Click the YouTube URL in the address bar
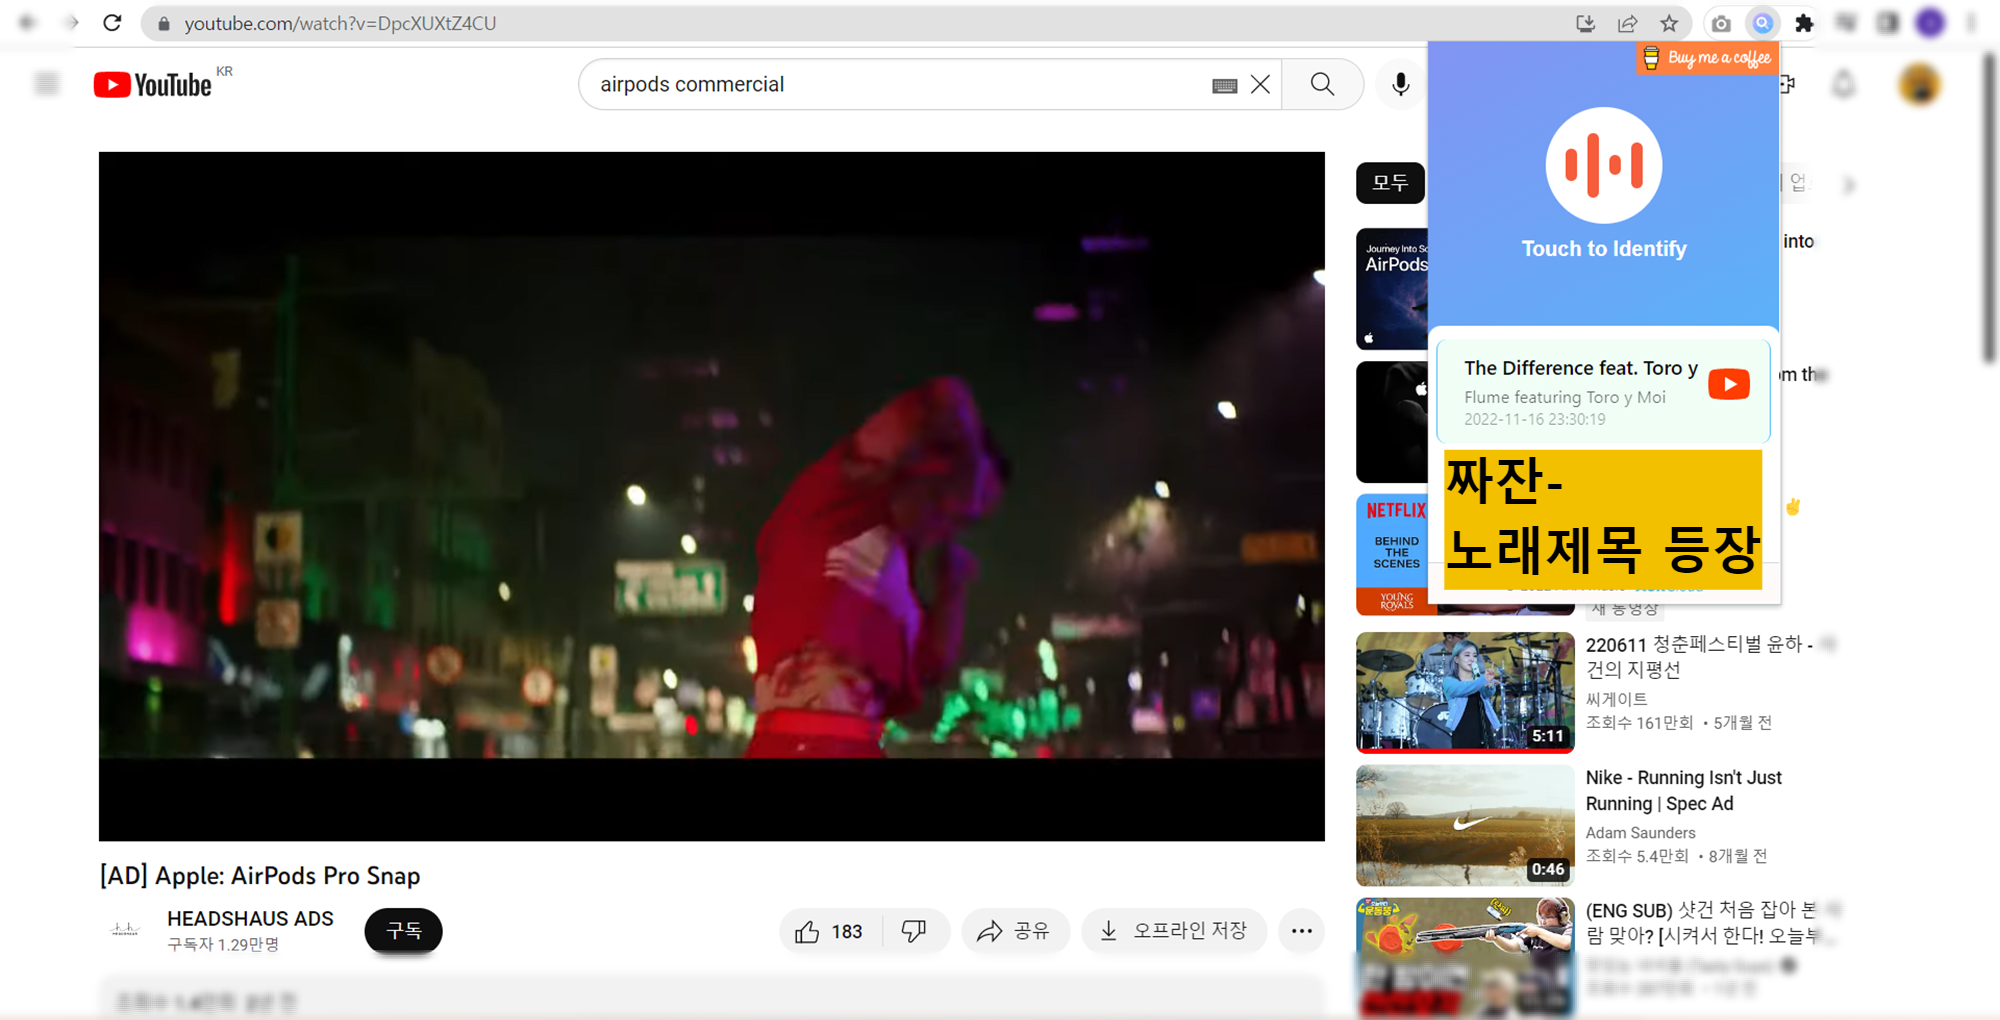 pyautogui.click(x=340, y=24)
